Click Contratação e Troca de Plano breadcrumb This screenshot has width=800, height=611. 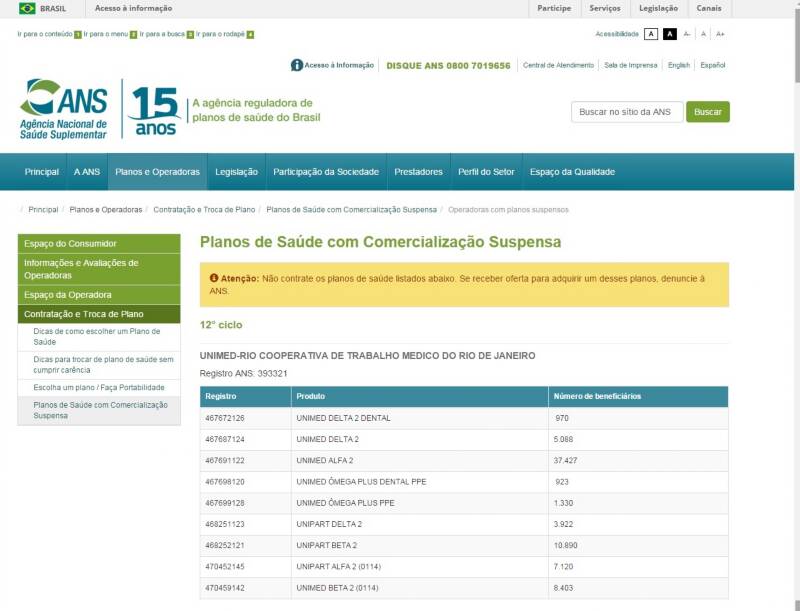tap(205, 210)
